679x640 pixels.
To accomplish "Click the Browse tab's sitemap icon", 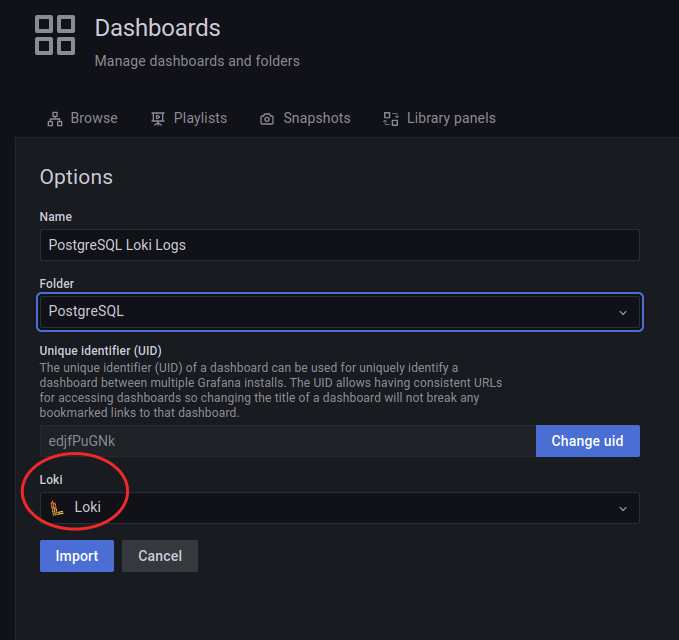I will (55, 119).
